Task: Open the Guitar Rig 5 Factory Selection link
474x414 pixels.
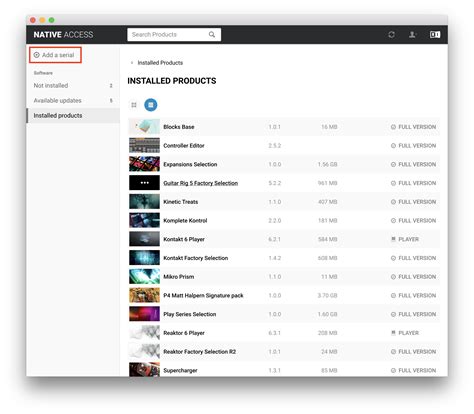Action: [201, 183]
